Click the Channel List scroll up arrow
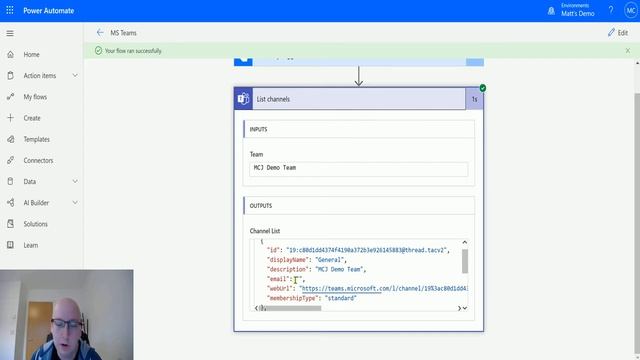 [x=464, y=242]
